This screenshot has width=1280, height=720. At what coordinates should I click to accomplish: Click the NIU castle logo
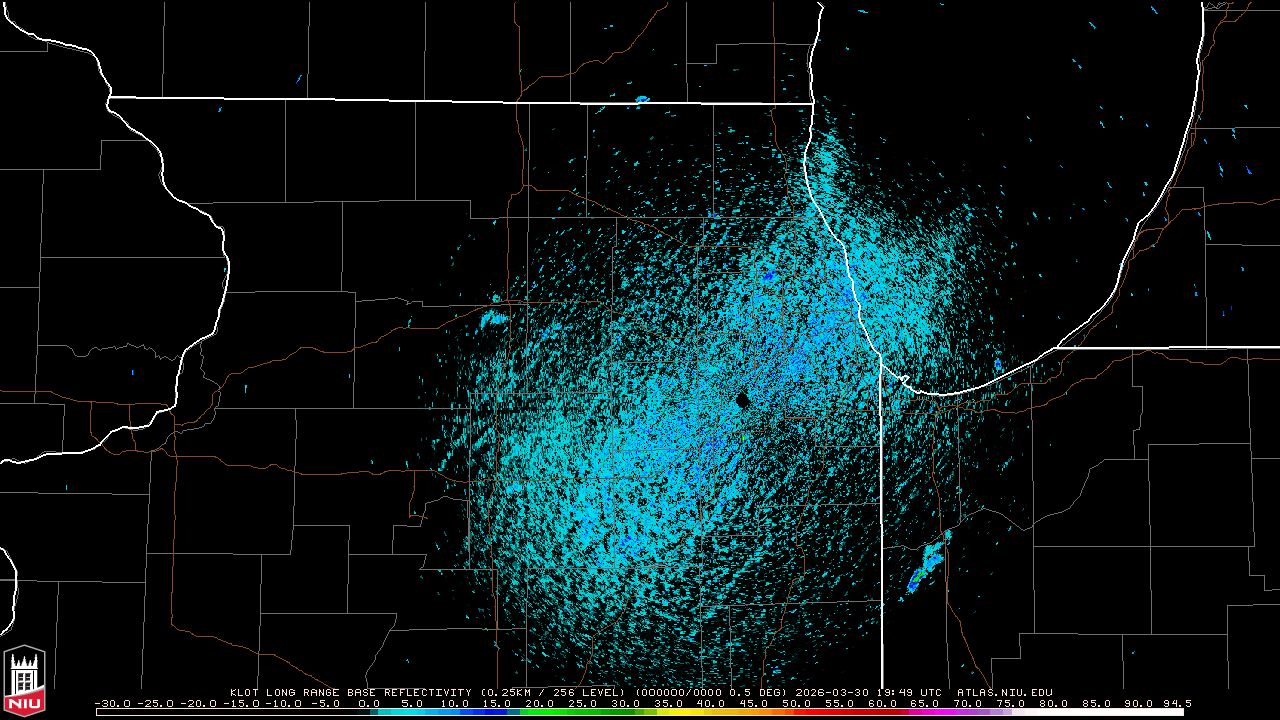tap(24, 682)
